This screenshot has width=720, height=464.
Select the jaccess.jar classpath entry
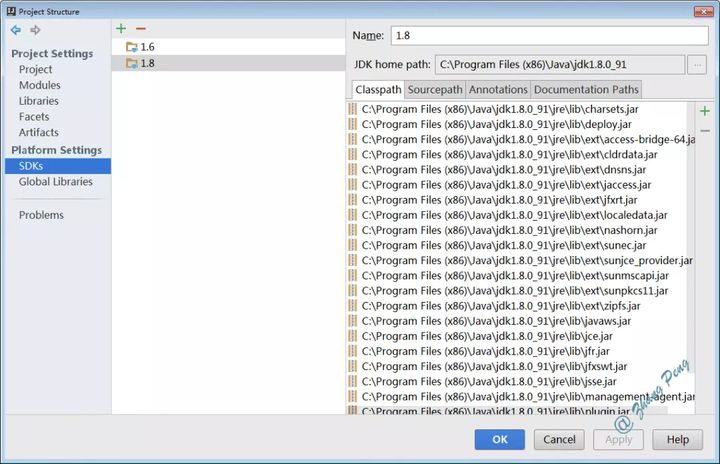506,185
